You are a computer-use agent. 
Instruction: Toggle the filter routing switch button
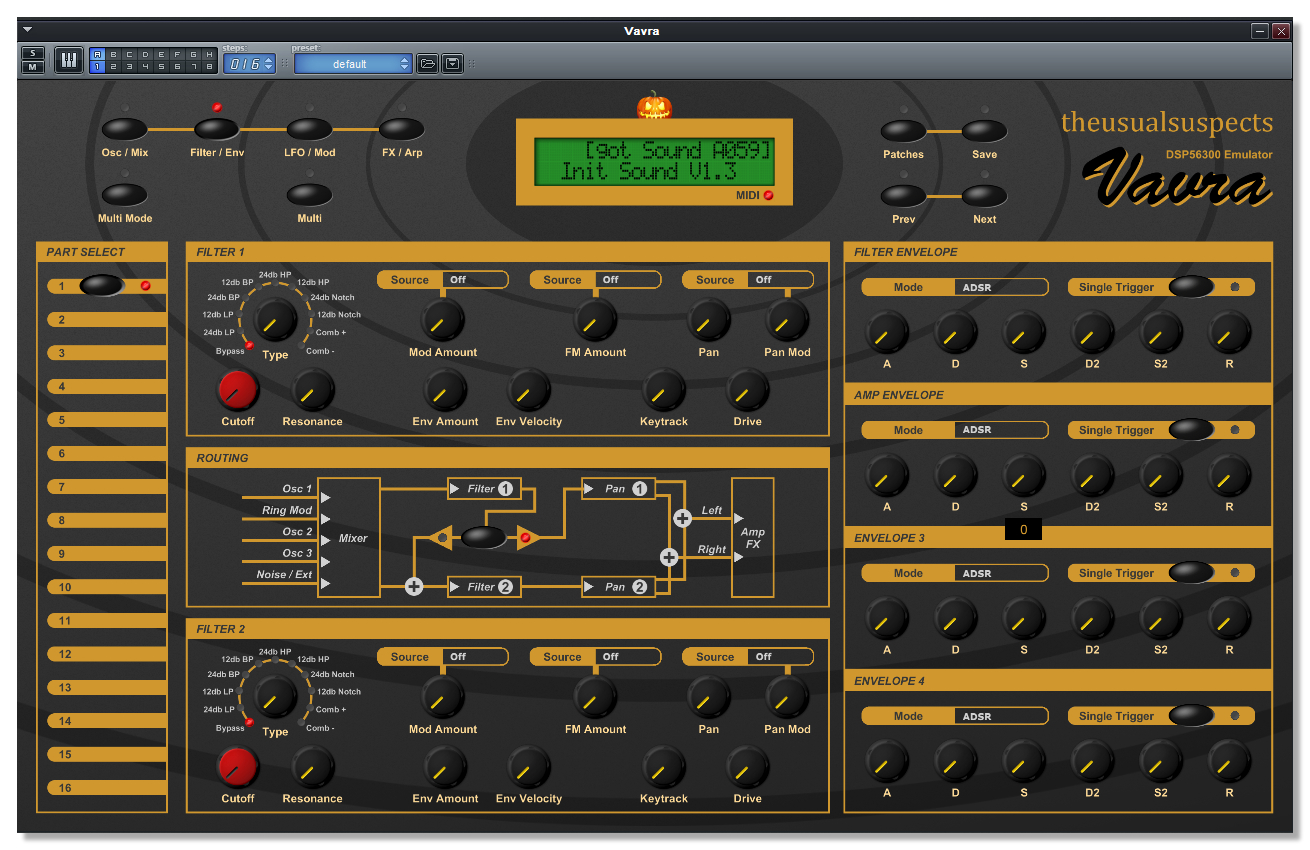(483, 538)
